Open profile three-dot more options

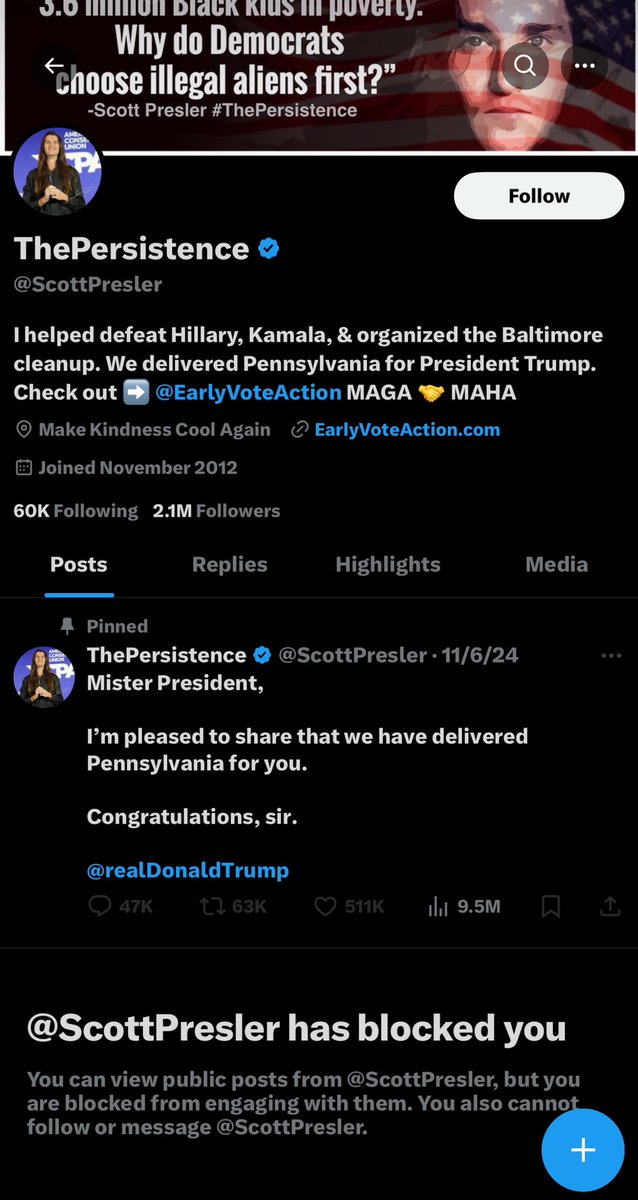coord(585,66)
